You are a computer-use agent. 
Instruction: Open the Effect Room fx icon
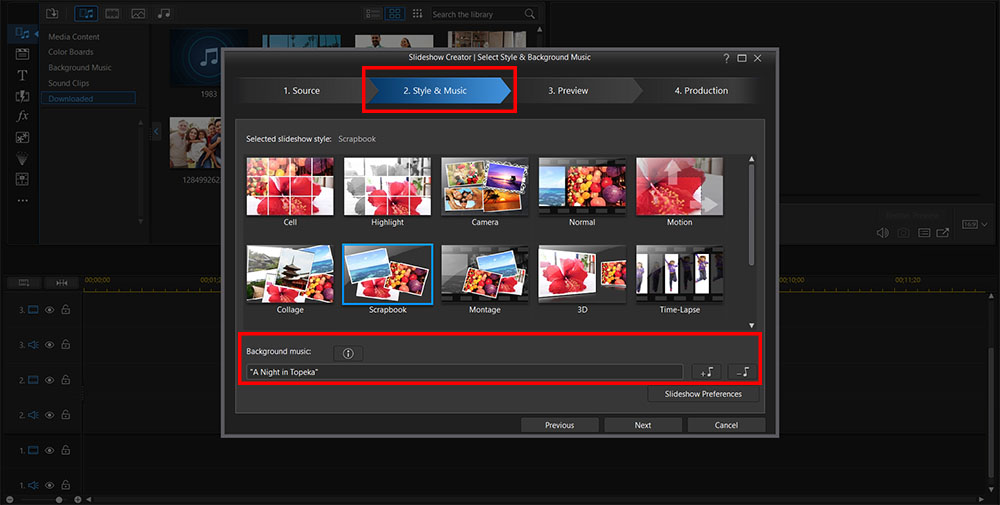(22, 116)
